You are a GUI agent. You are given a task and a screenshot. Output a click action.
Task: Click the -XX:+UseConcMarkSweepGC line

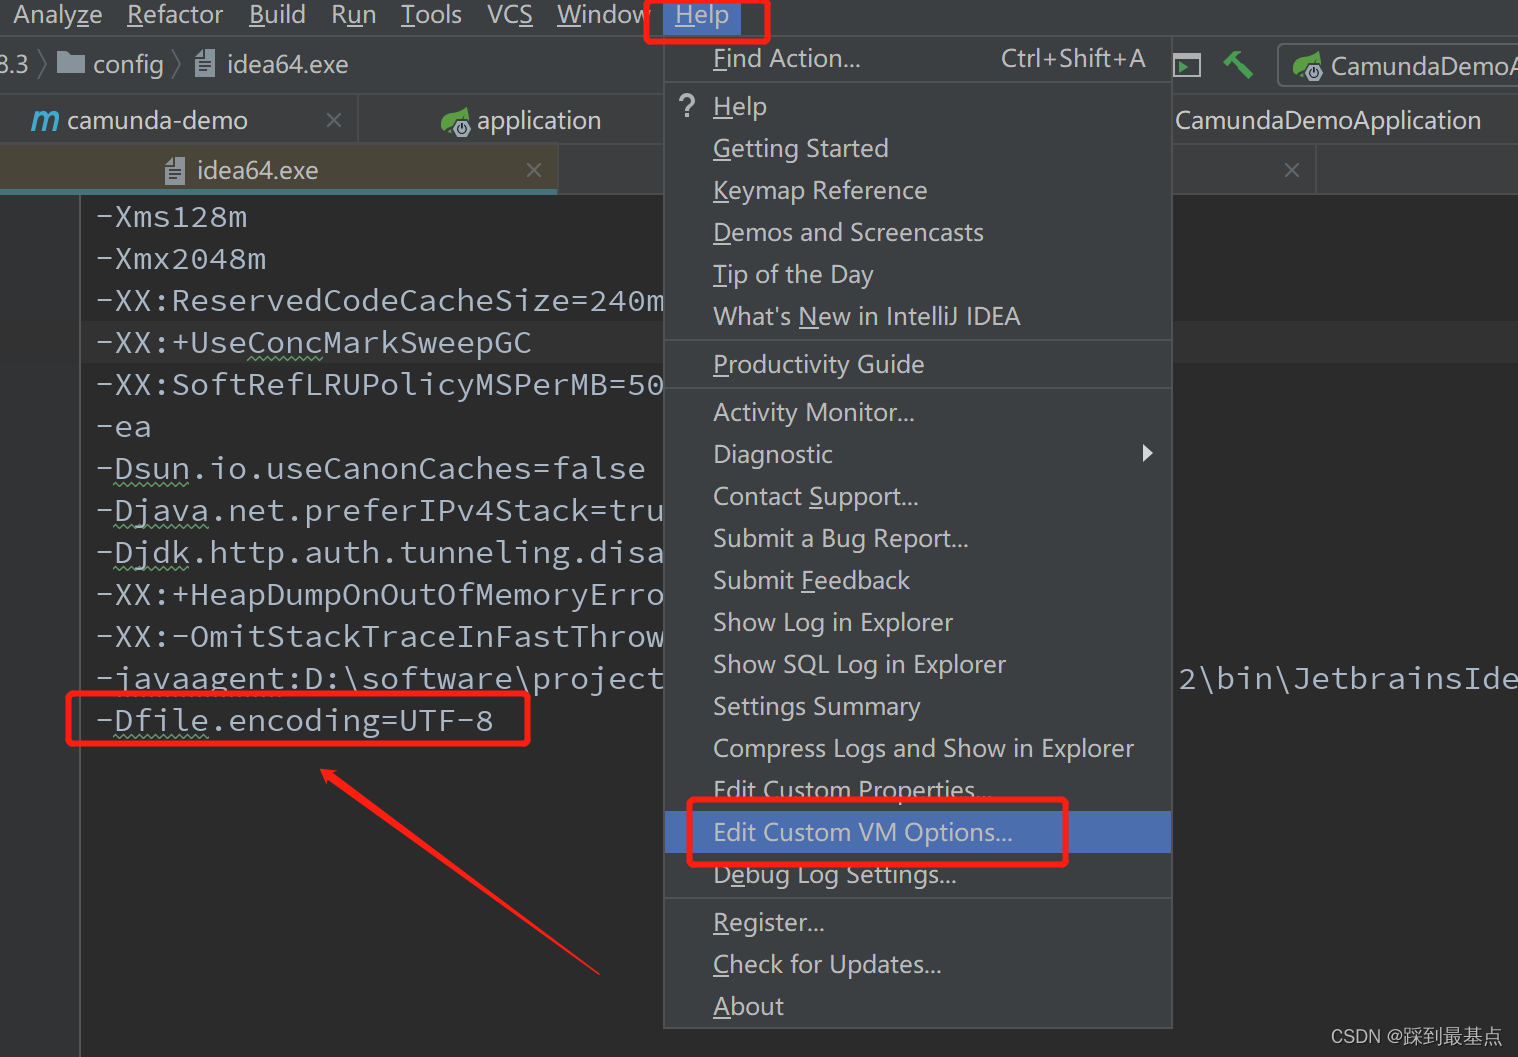[313, 343]
